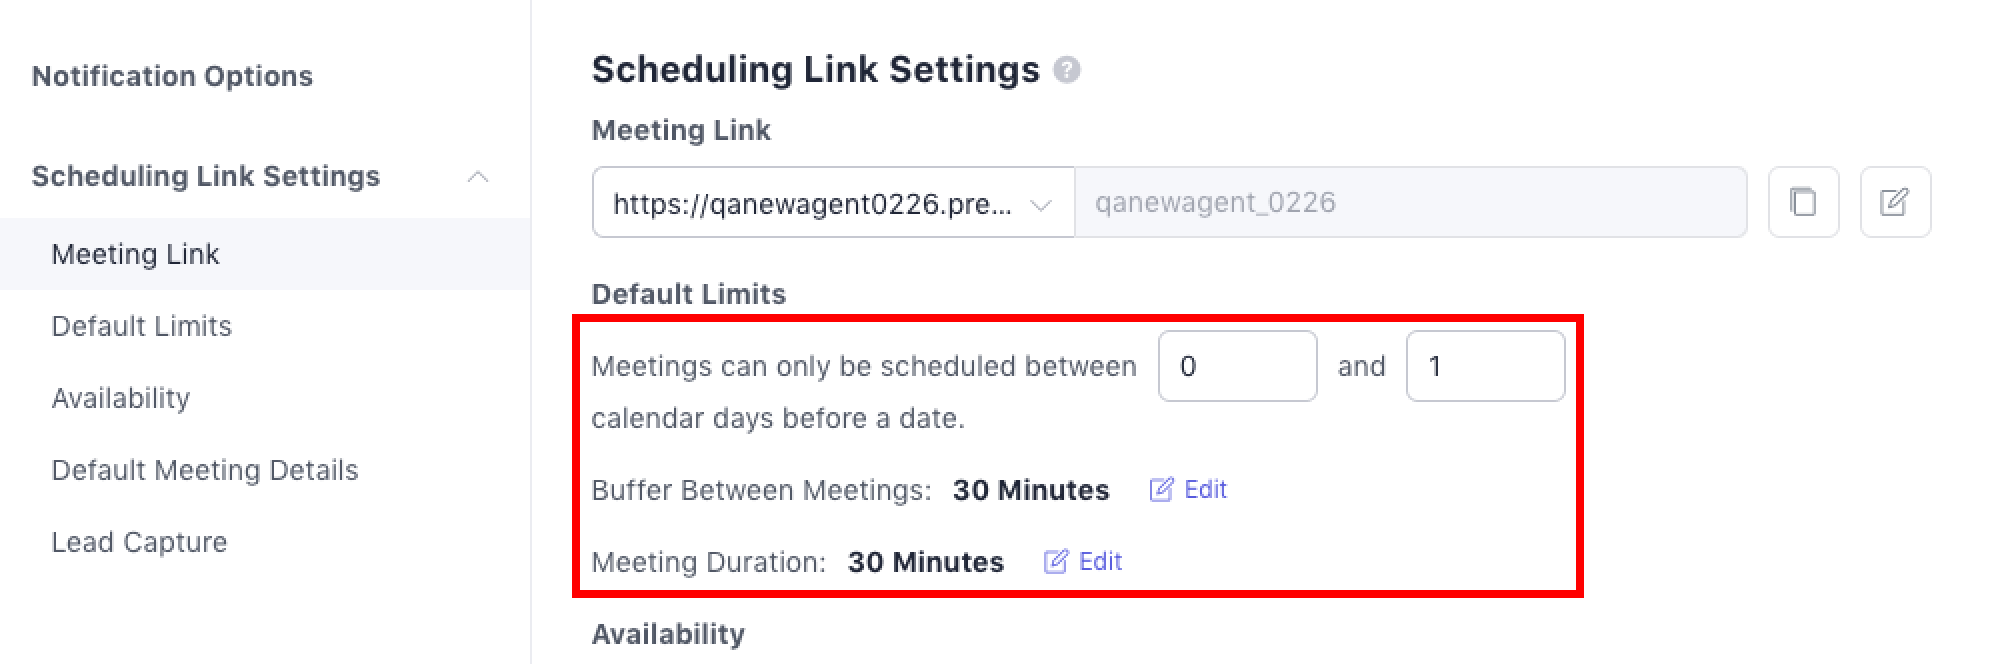Click Edit link for Meeting Duration
Screen dimensions: 1990x664
click(1100, 562)
